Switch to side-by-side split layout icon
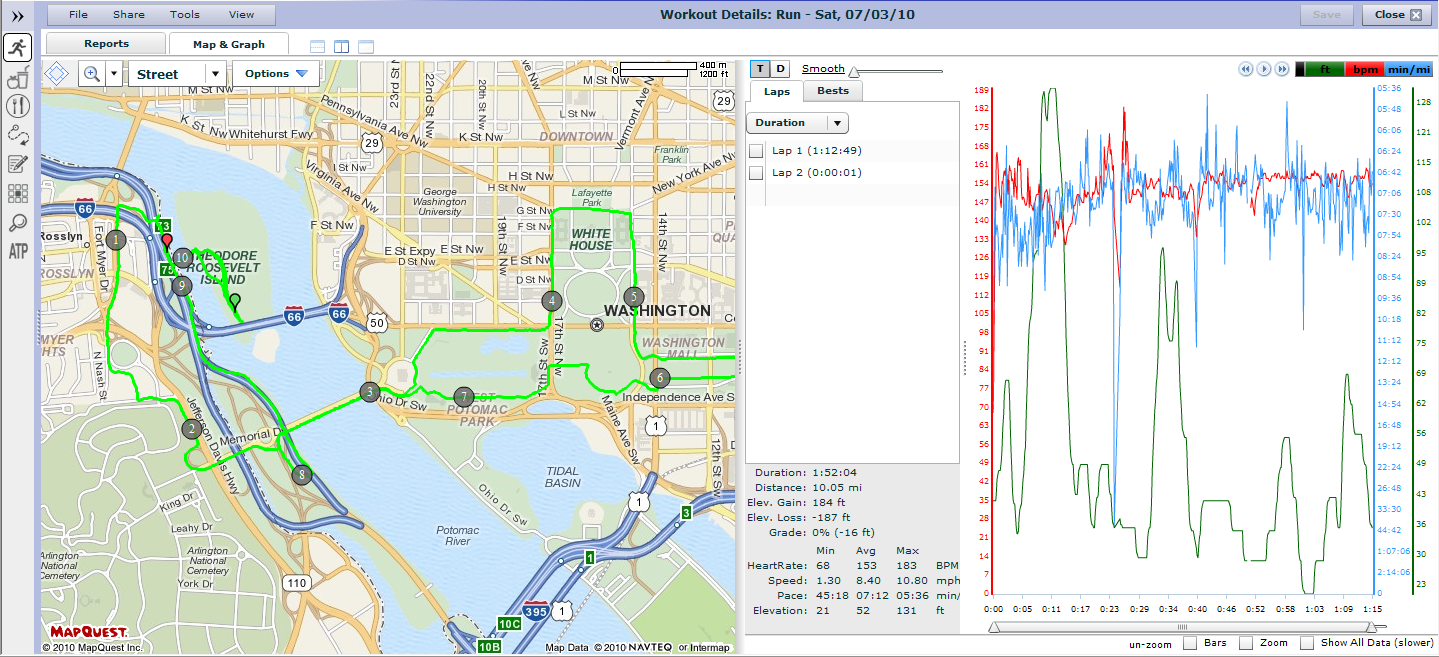 341,46
